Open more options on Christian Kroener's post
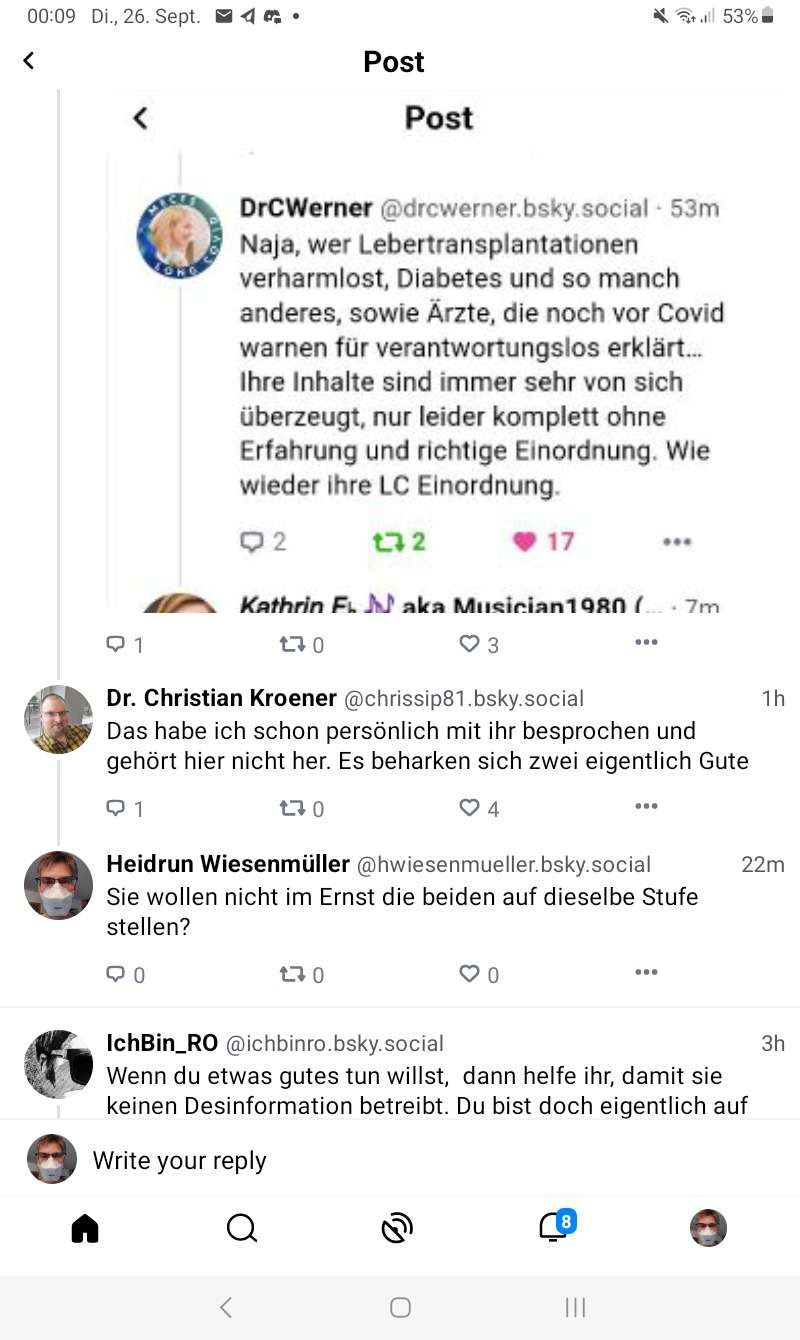 646,807
